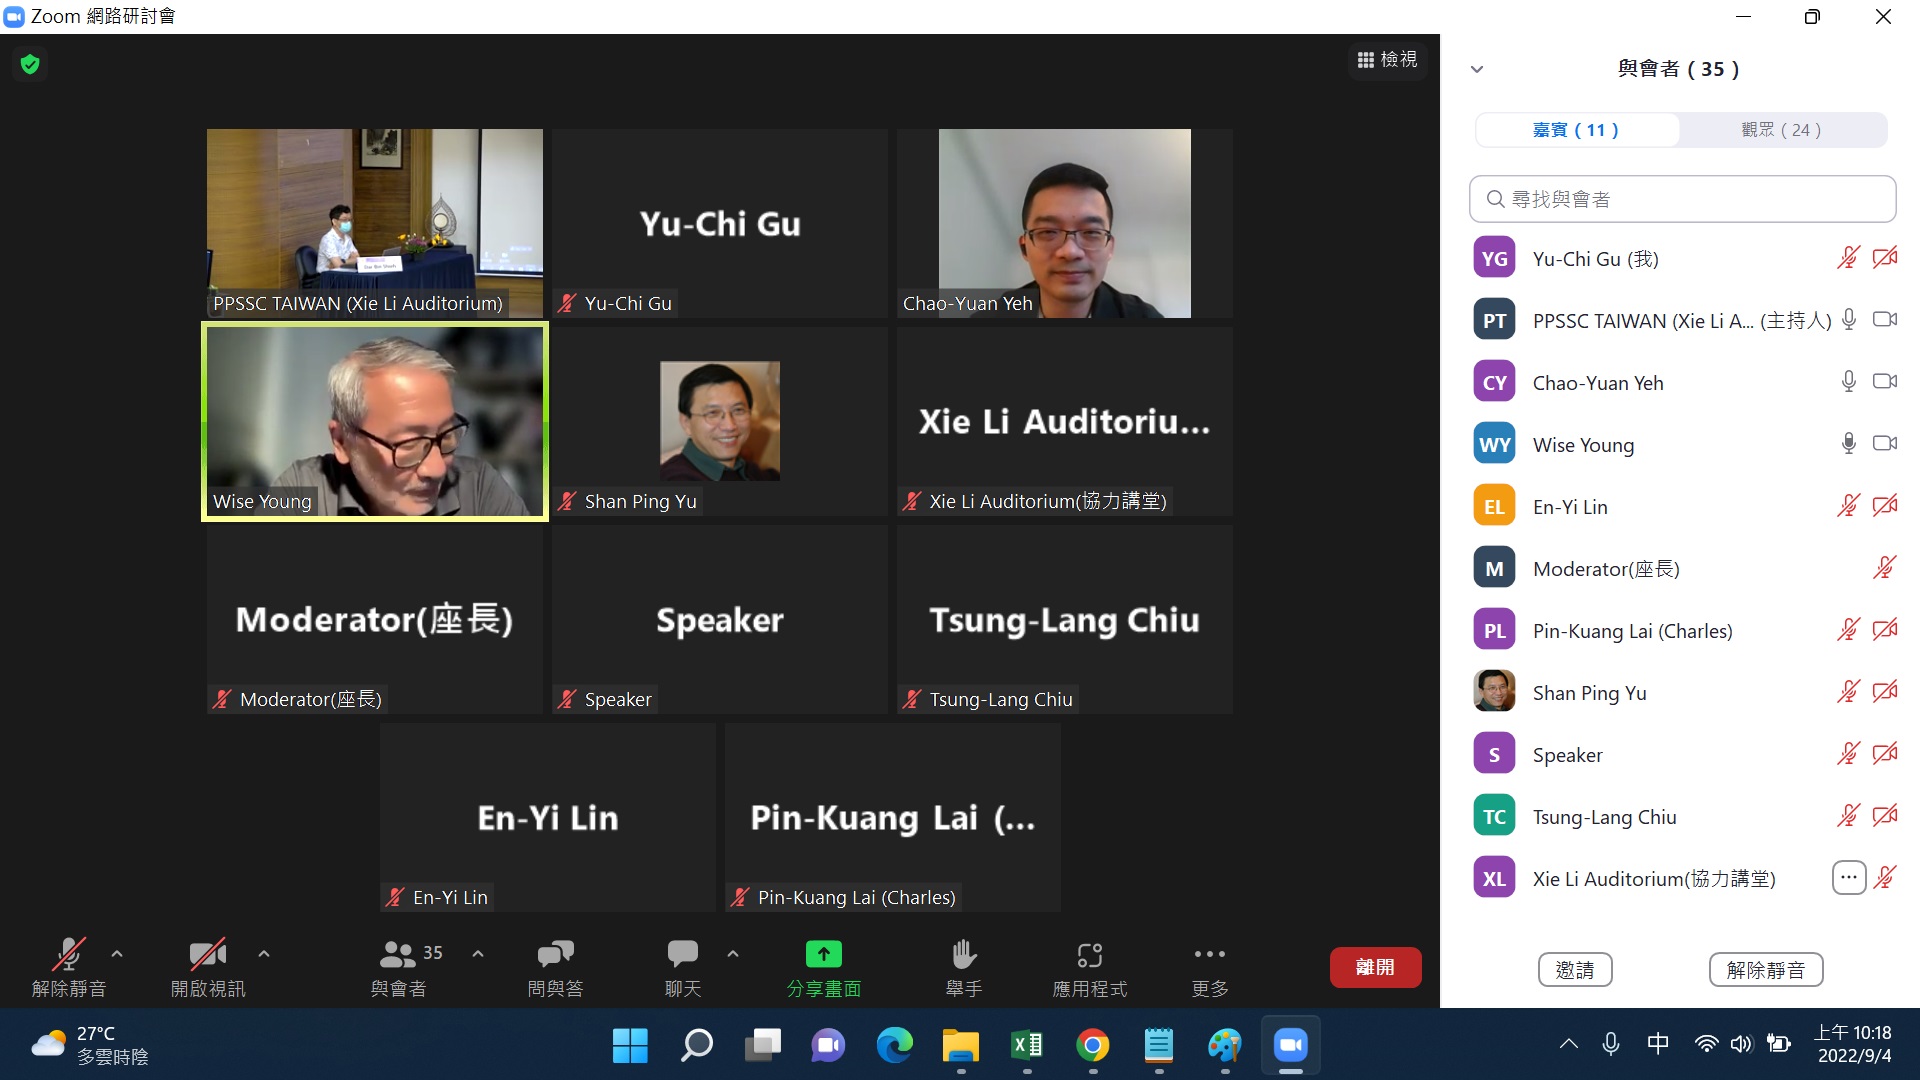Click the 邀請 invite button

(1575, 970)
